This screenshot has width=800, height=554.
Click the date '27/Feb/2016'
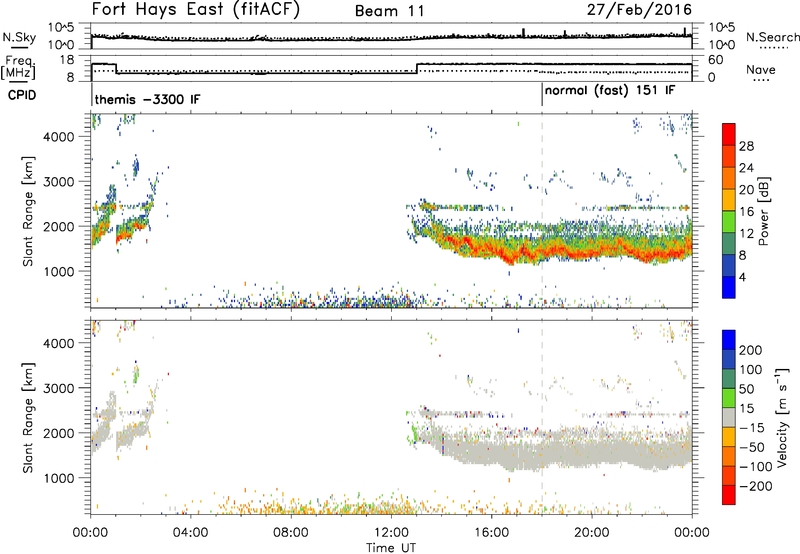[x=639, y=9]
